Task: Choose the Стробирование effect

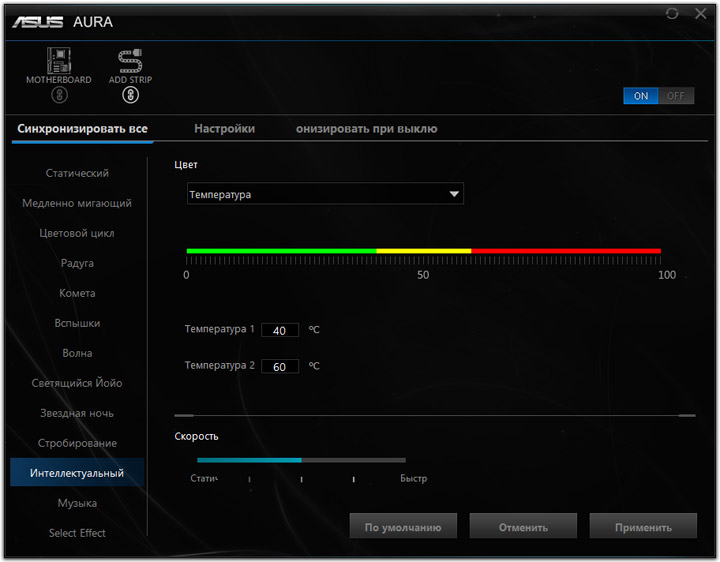Action: point(77,443)
